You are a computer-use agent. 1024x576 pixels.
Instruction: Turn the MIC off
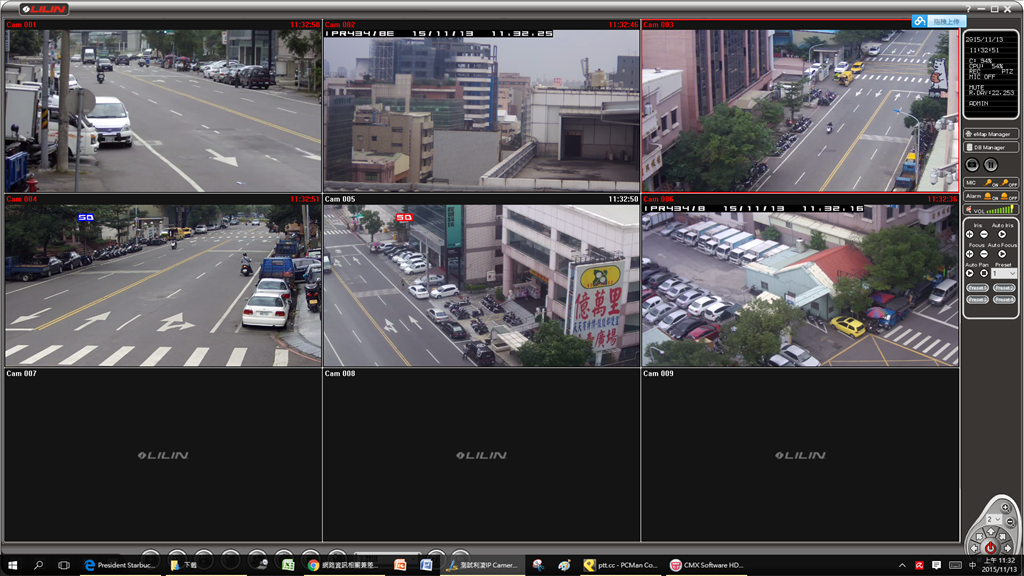[1008, 183]
